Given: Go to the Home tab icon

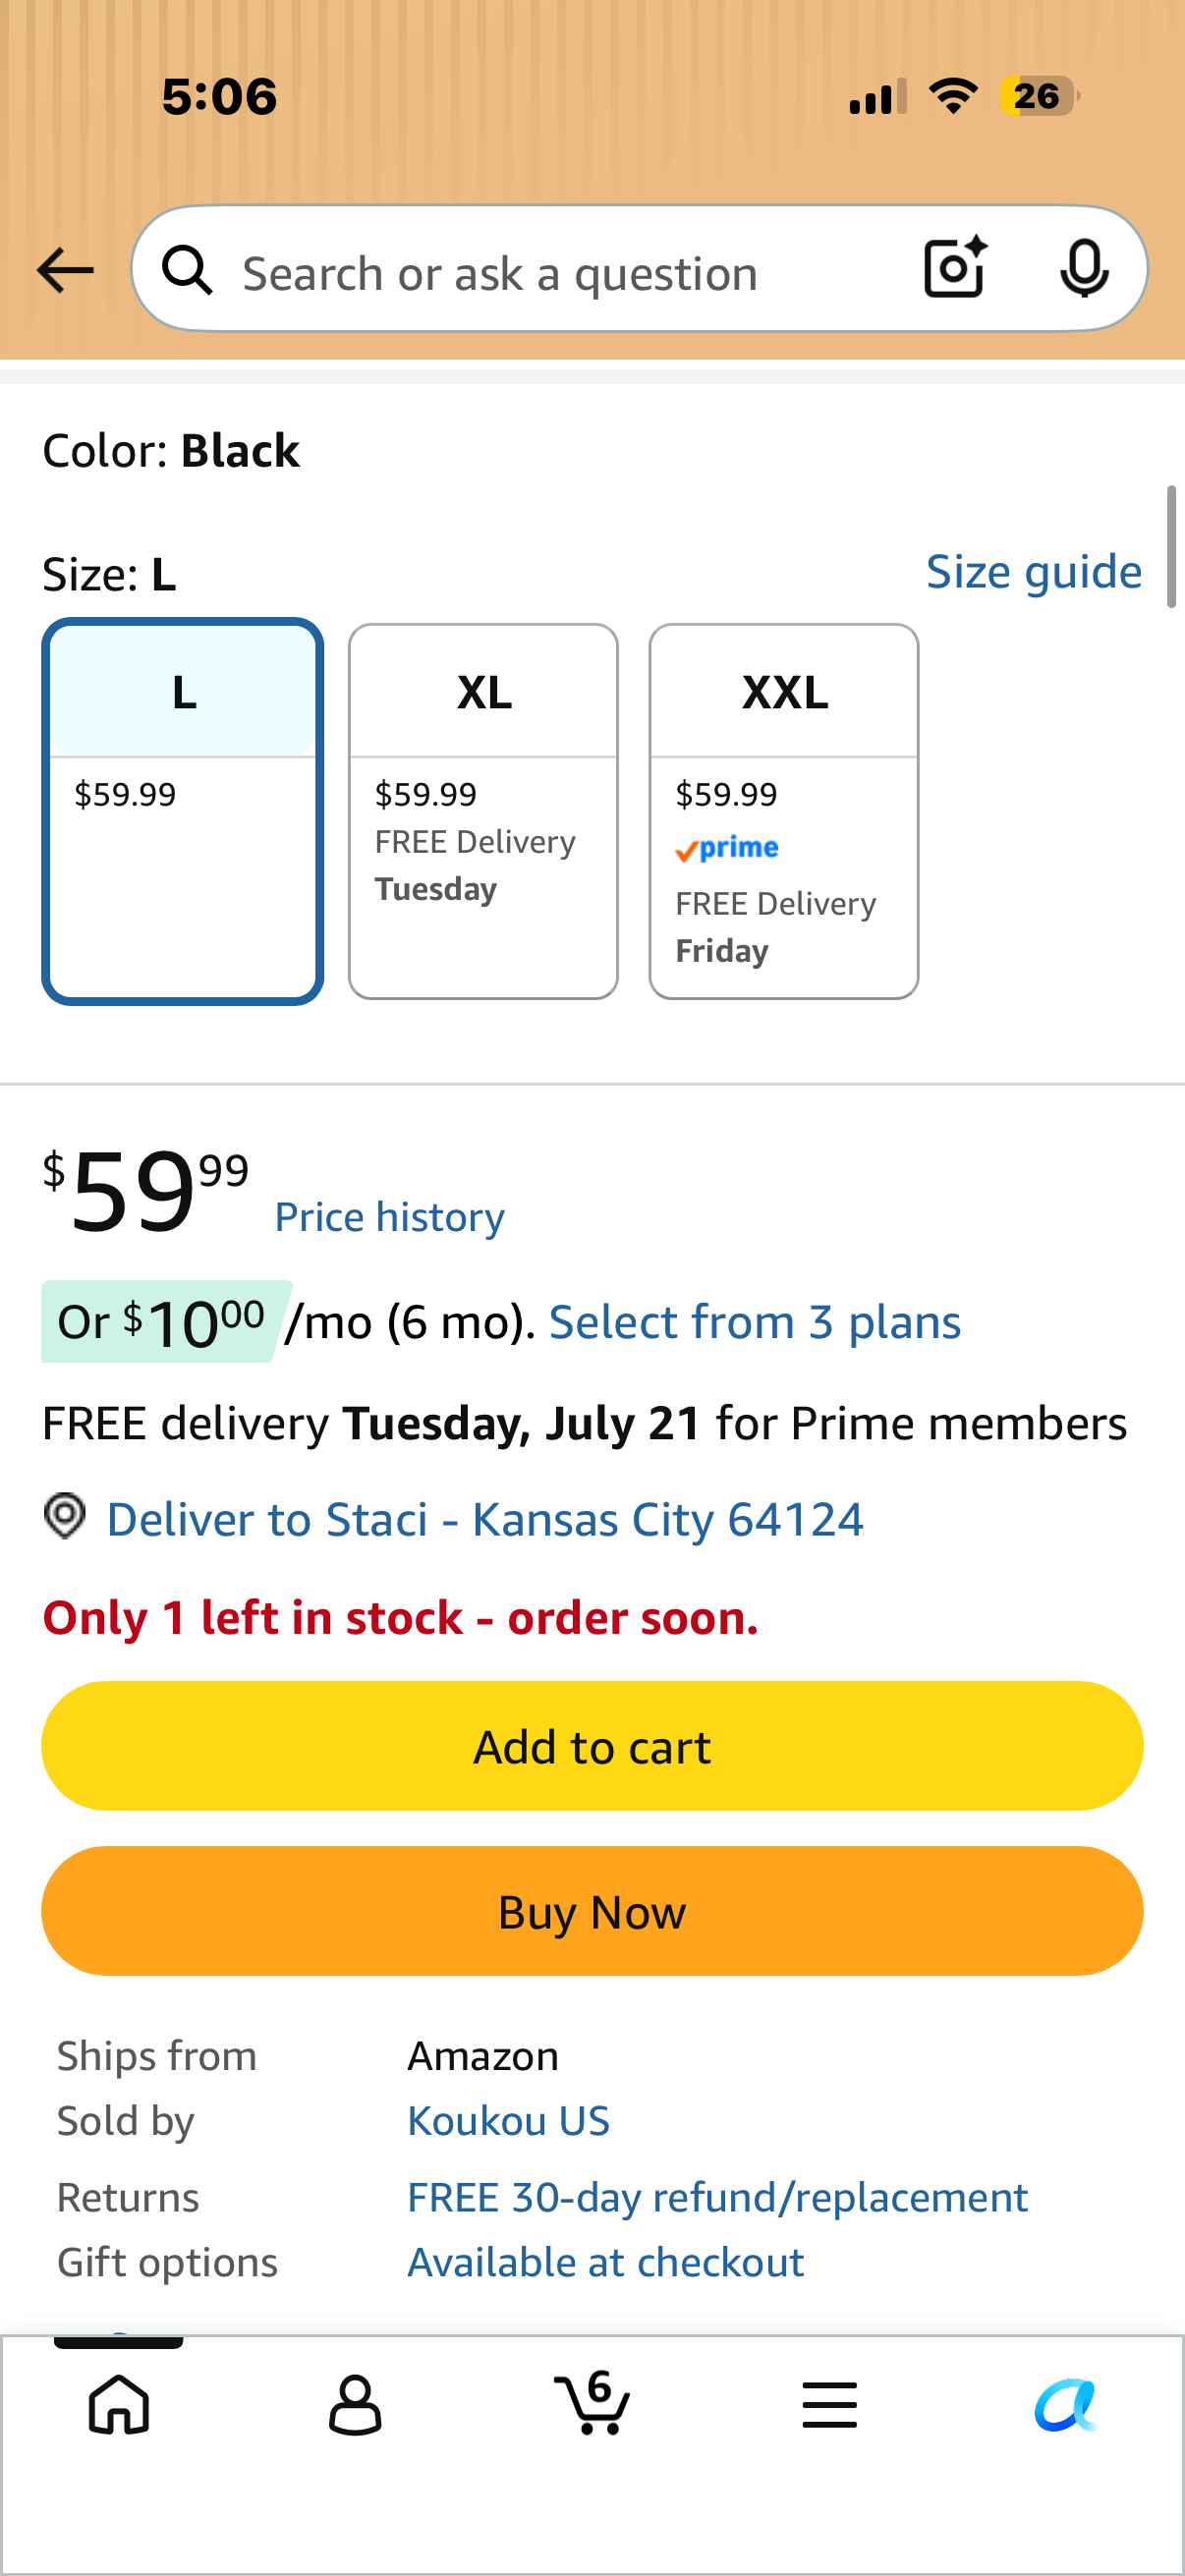Looking at the screenshot, I should click(x=119, y=2404).
